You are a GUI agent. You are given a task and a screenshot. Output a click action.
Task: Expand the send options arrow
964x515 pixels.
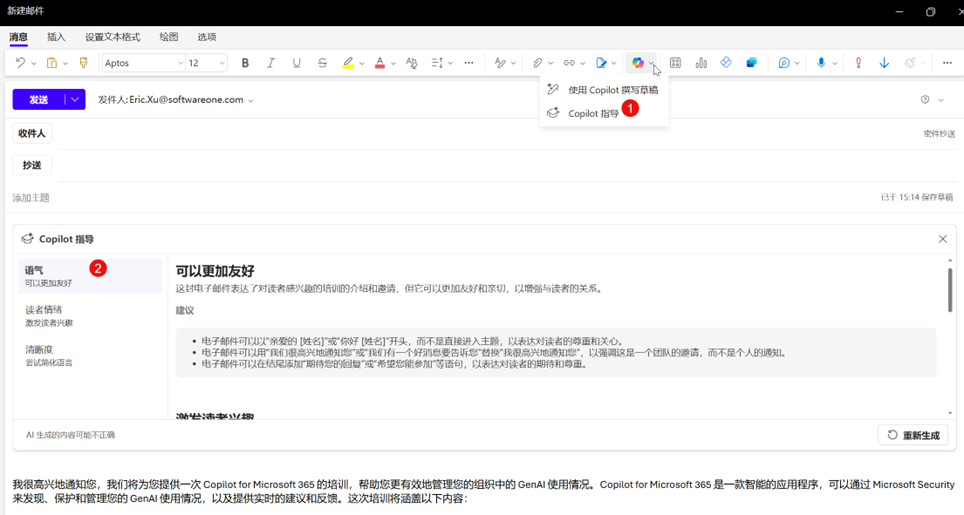tap(75, 100)
